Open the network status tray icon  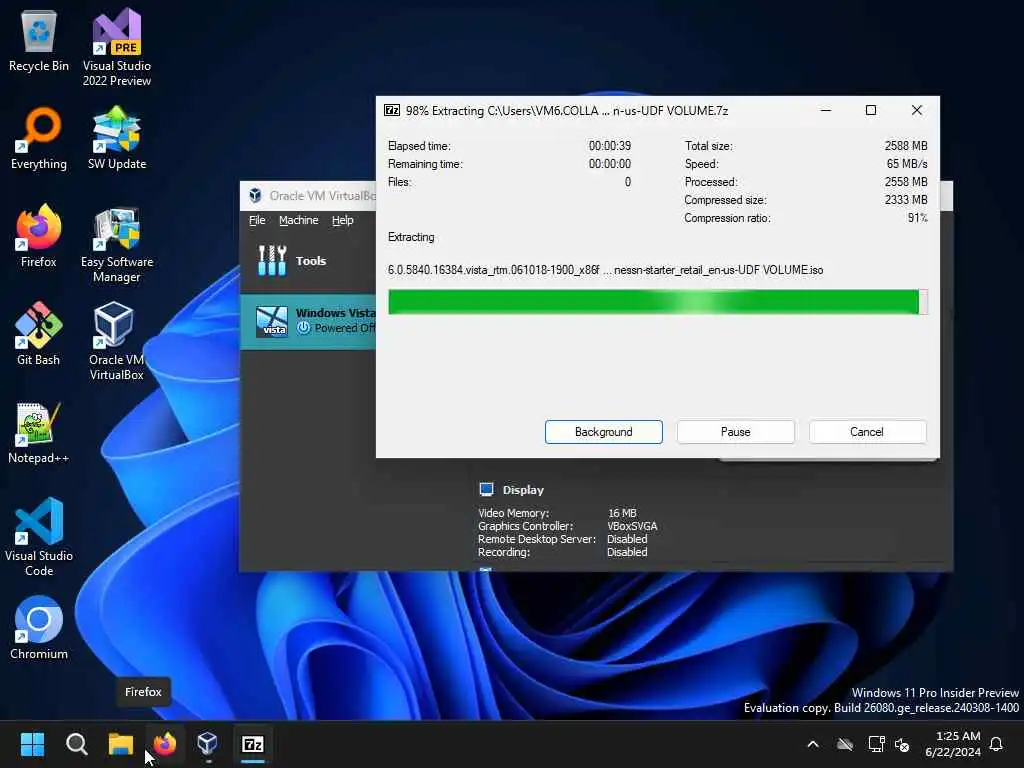point(876,744)
